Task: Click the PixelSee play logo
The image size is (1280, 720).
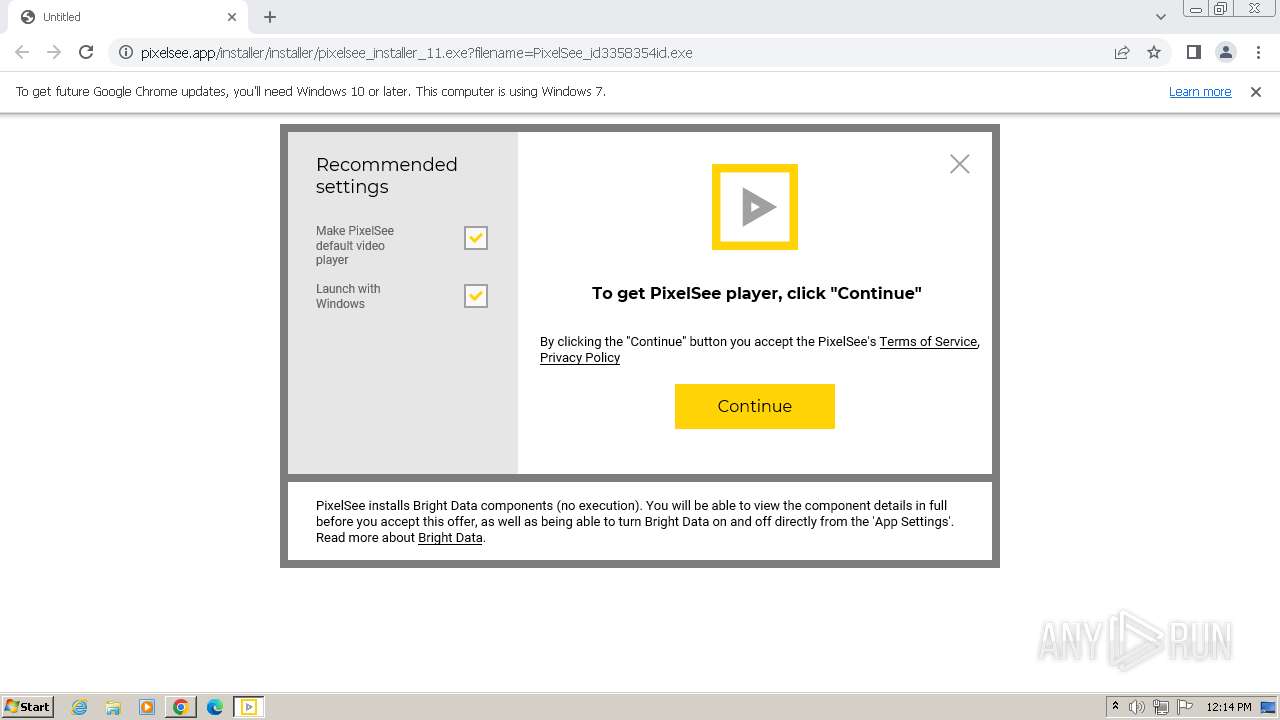Action: coord(755,207)
